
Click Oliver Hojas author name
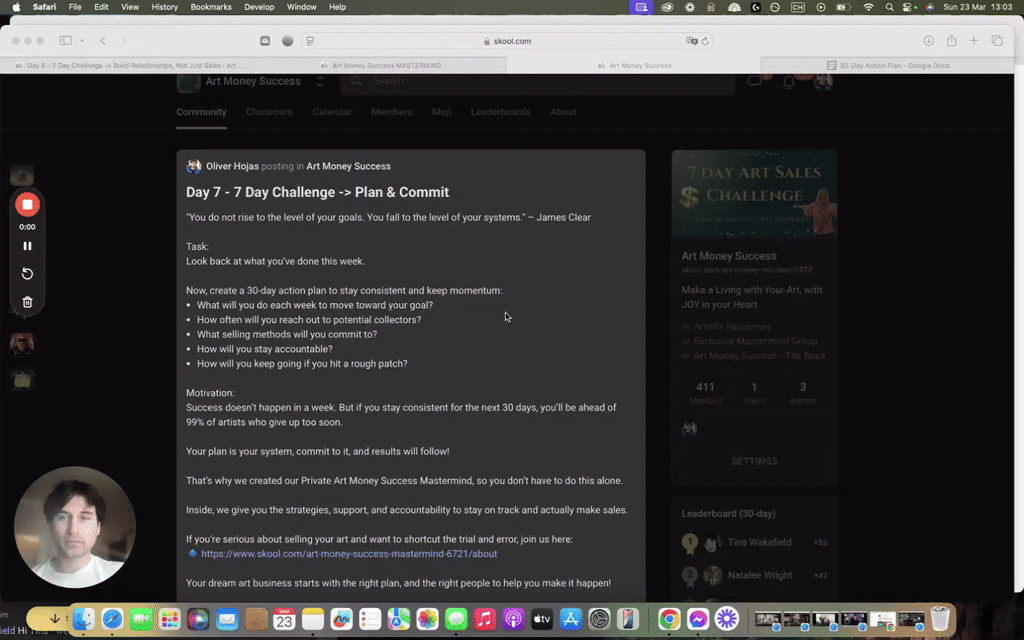(232, 166)
